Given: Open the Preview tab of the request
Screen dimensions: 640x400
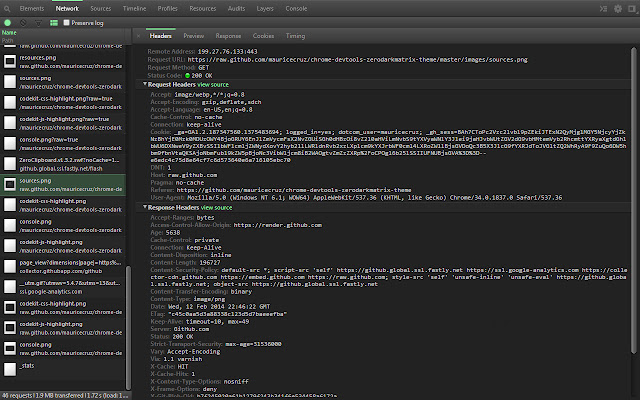Looking at the screenshot, I should (x=194, y=34).
